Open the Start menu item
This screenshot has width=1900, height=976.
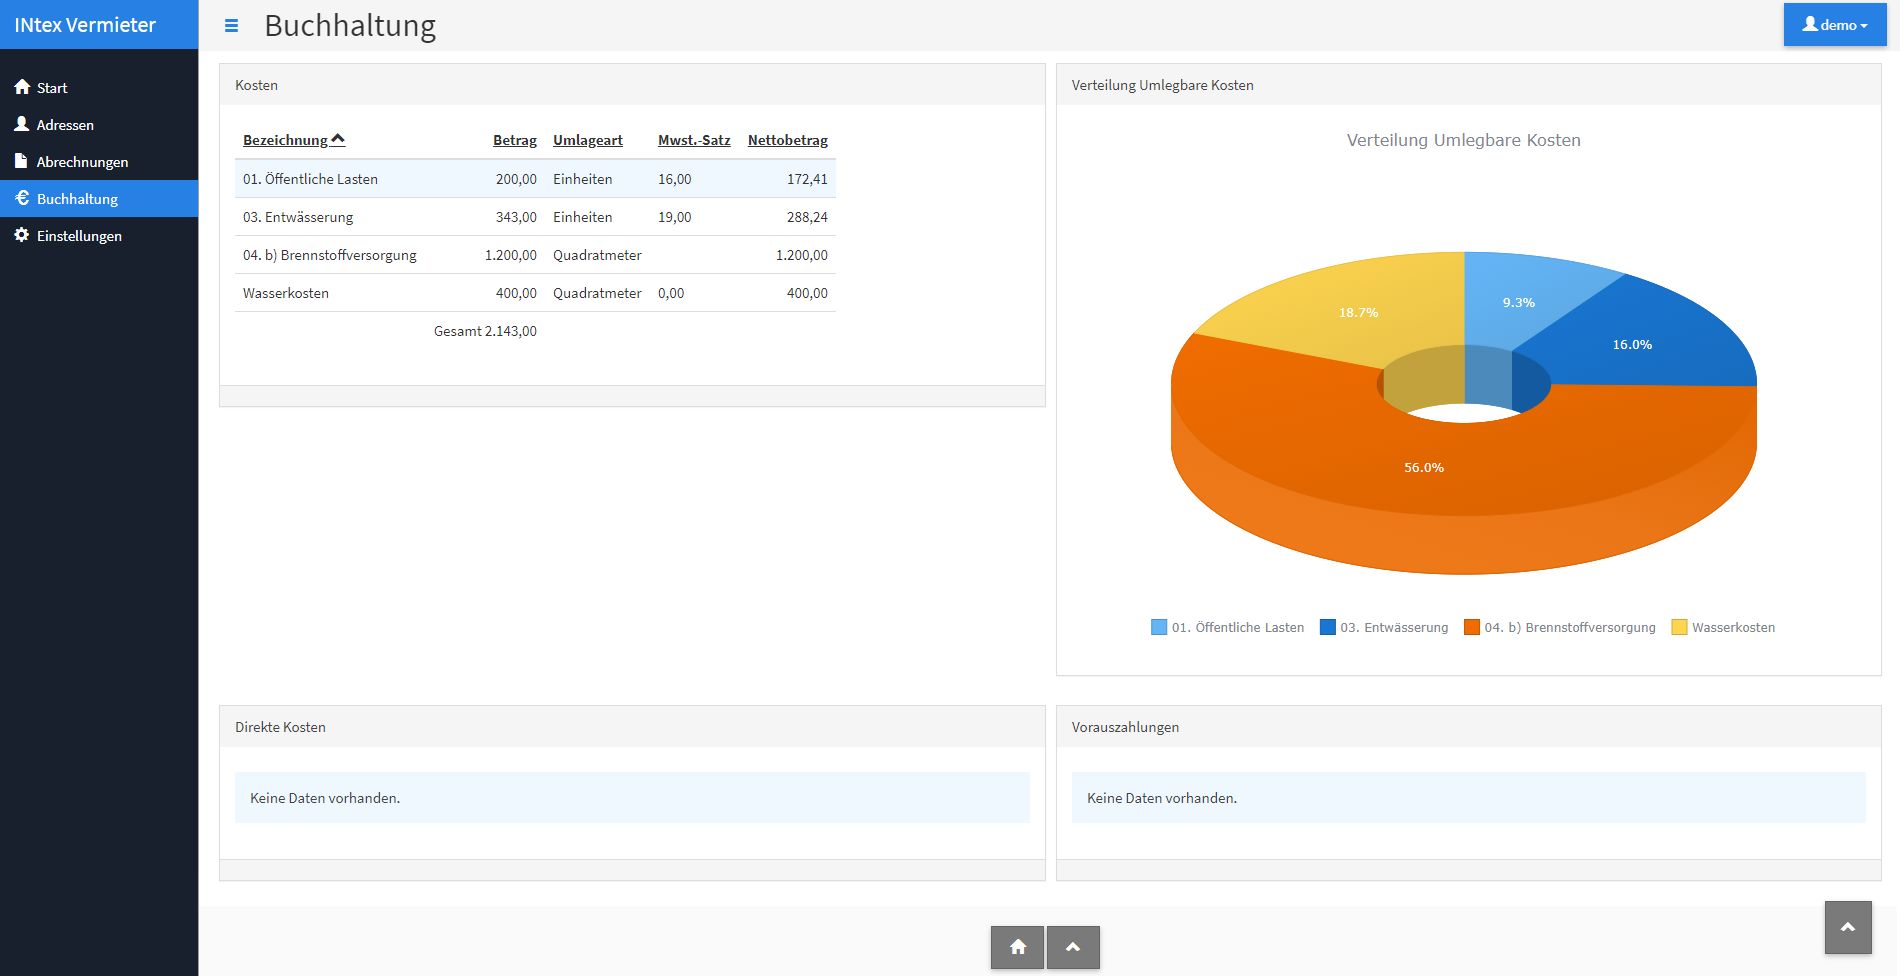coord(99,88)
